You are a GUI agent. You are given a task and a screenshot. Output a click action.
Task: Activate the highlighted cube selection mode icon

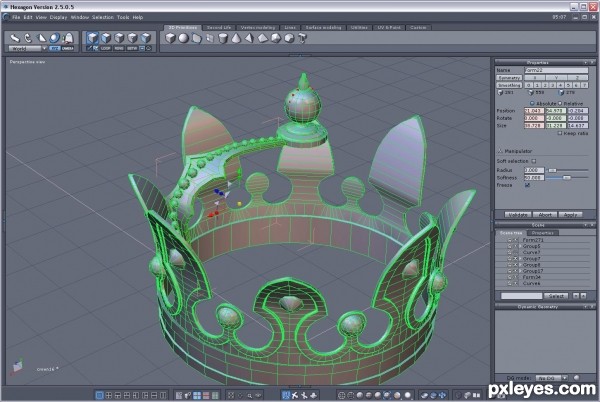[x=92, y=38]
